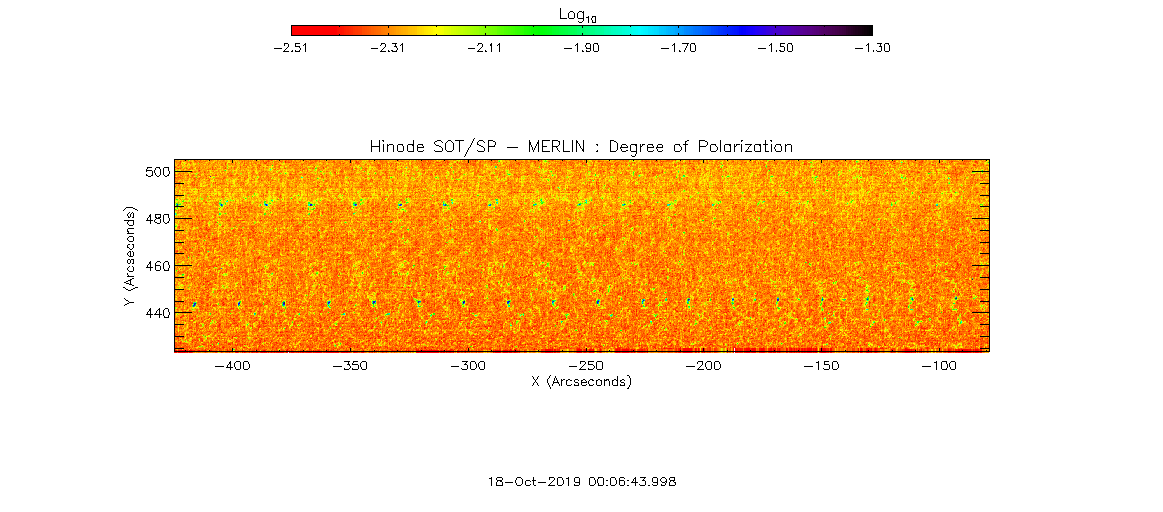
Task: Click the -1.50 colorbar tick label
Action: [x=775, y=47]
